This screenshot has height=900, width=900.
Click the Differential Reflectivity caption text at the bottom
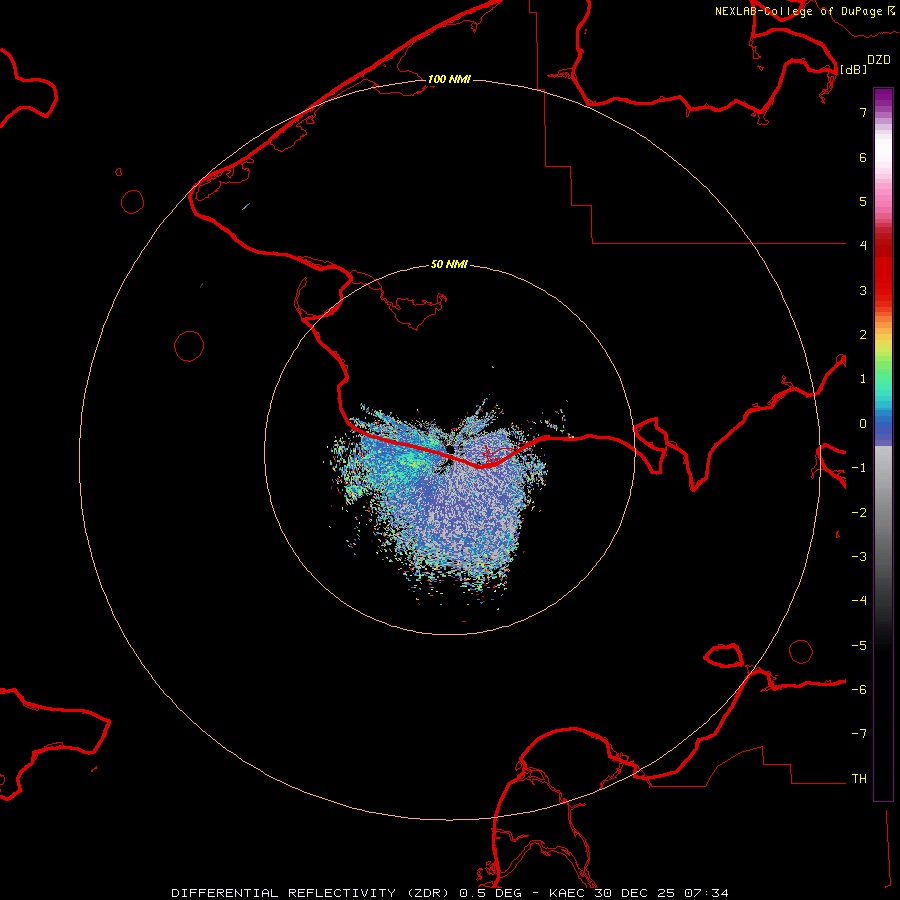click(450, 893)
